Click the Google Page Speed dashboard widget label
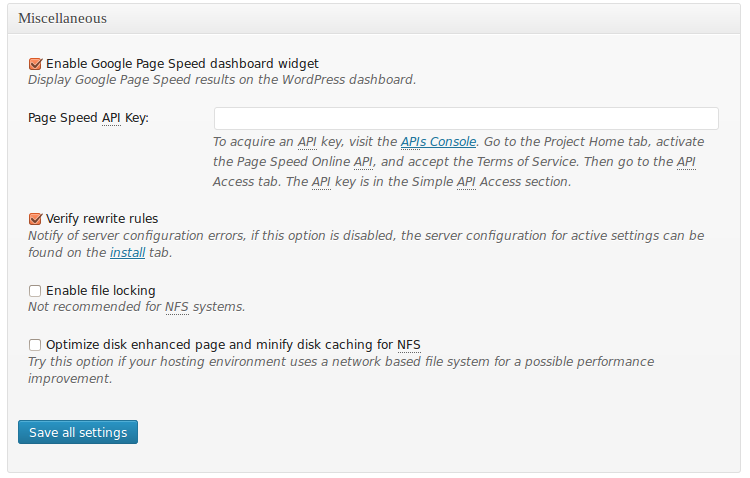Image resolution: width=750 pixels, height=478 pixels. tap(182, 63)
